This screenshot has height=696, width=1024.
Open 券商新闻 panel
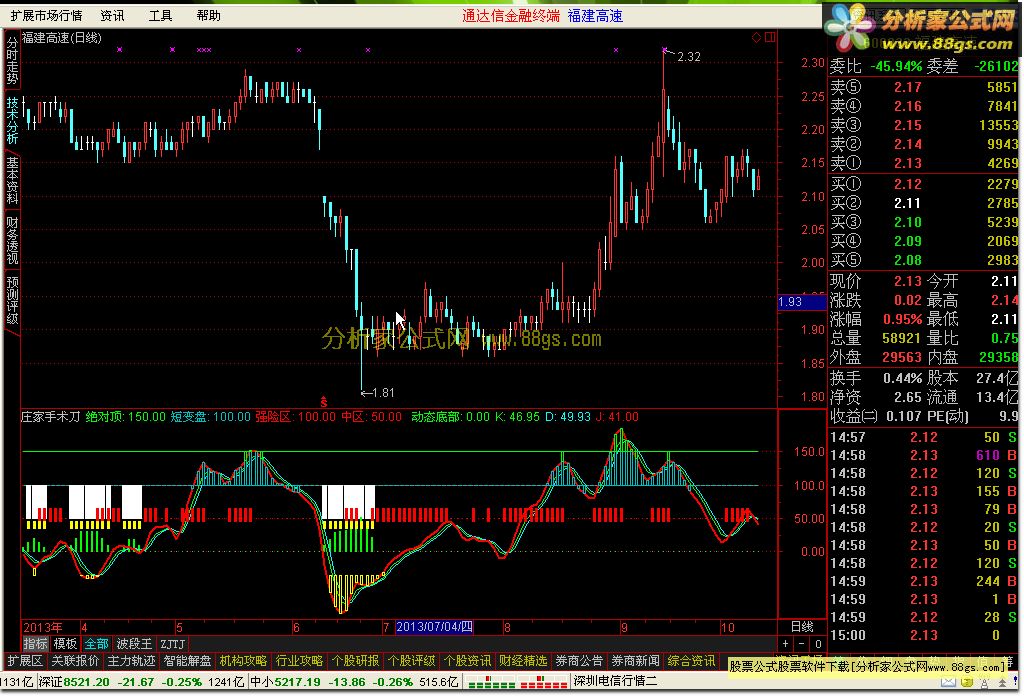tap(635, 661)
